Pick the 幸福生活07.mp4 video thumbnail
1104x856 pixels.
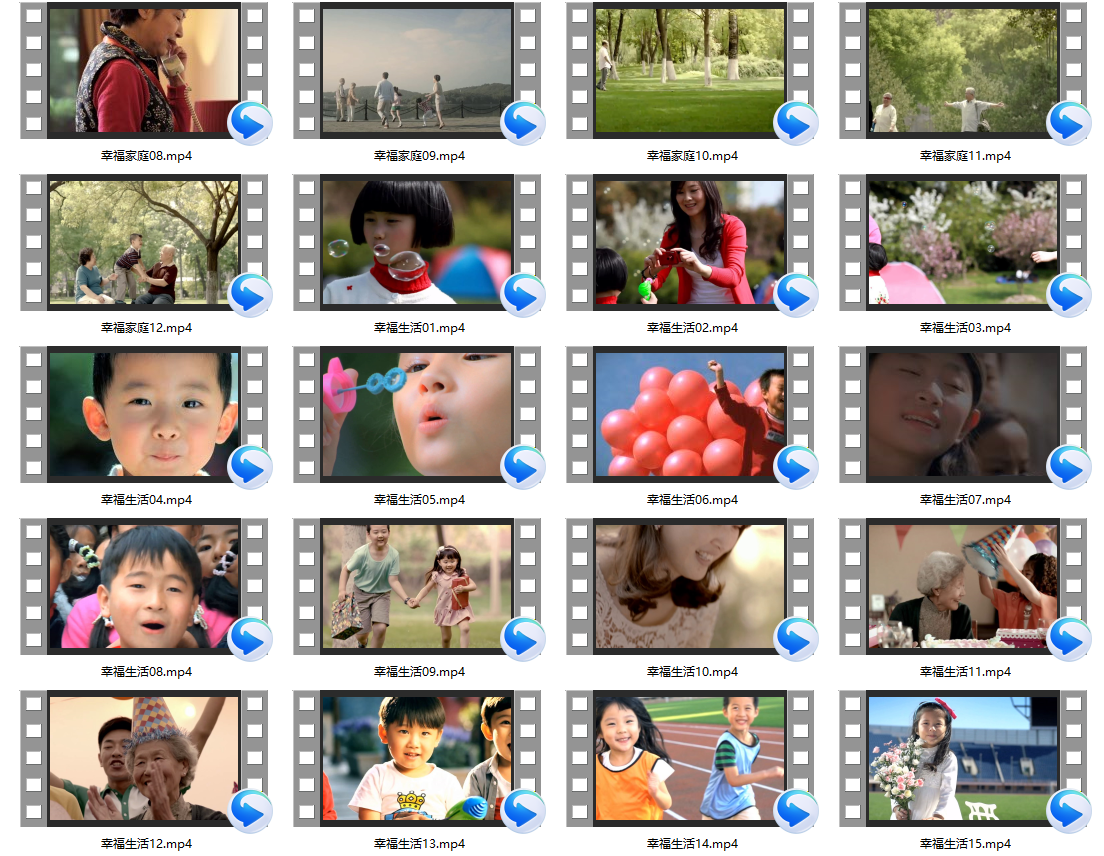(x=963, y=414)
